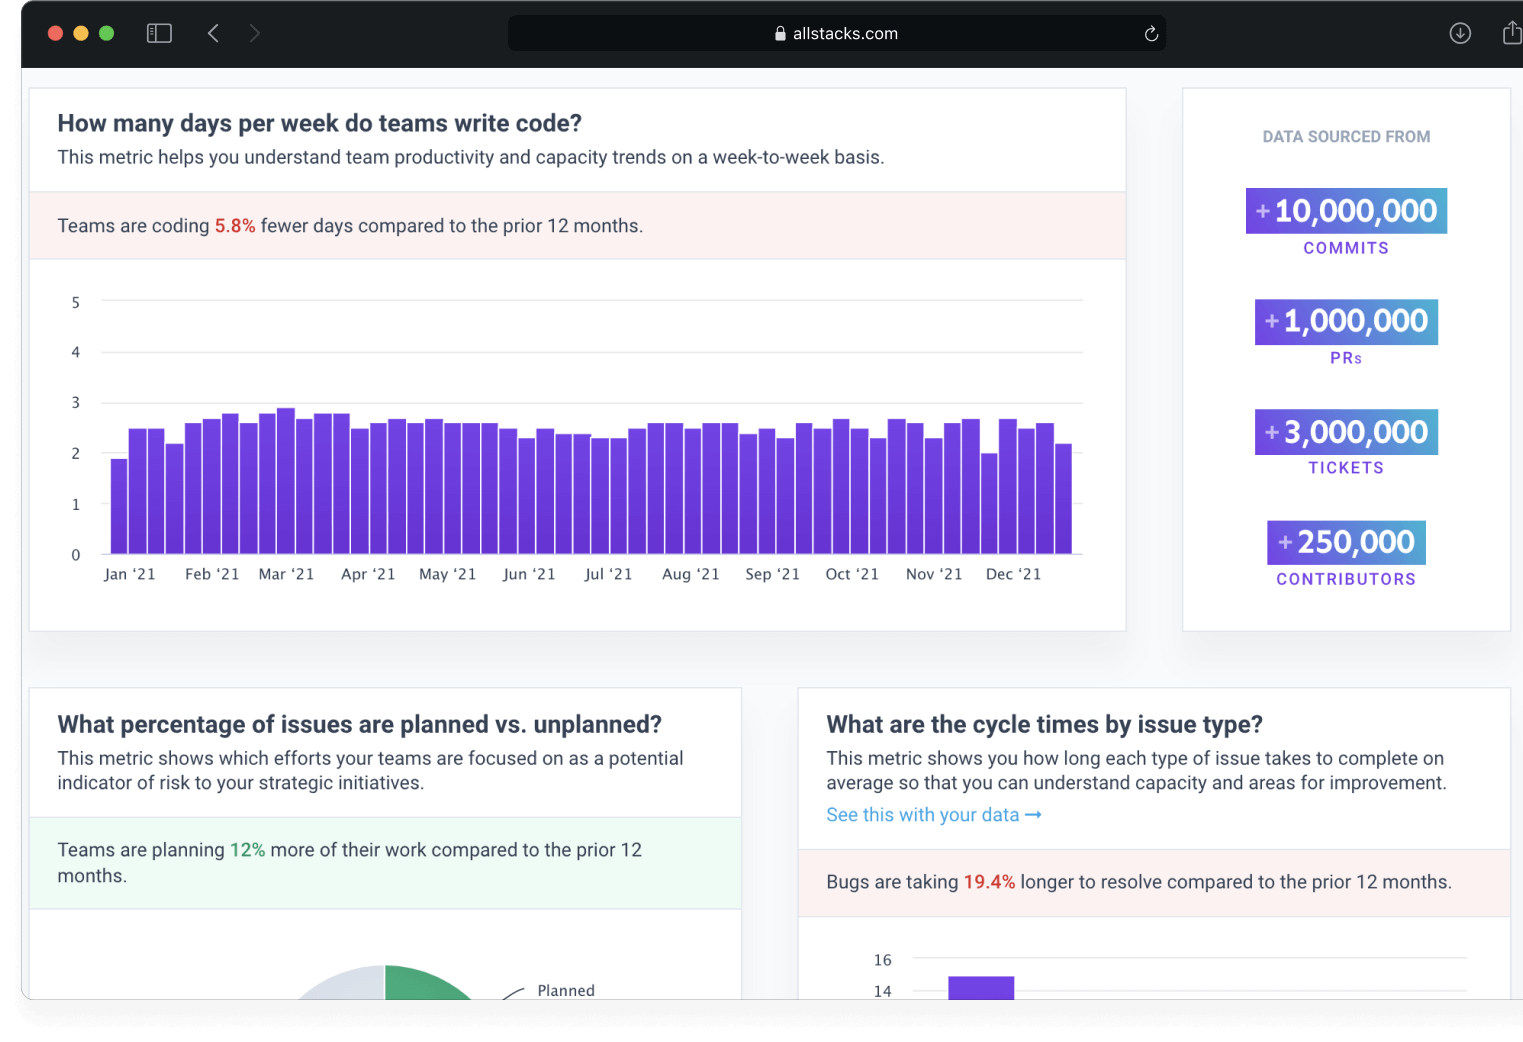Viewport: 1523px width, 1042px height.
Task: Click the share icon in the browser toolbar
Action: [1511, 32]
